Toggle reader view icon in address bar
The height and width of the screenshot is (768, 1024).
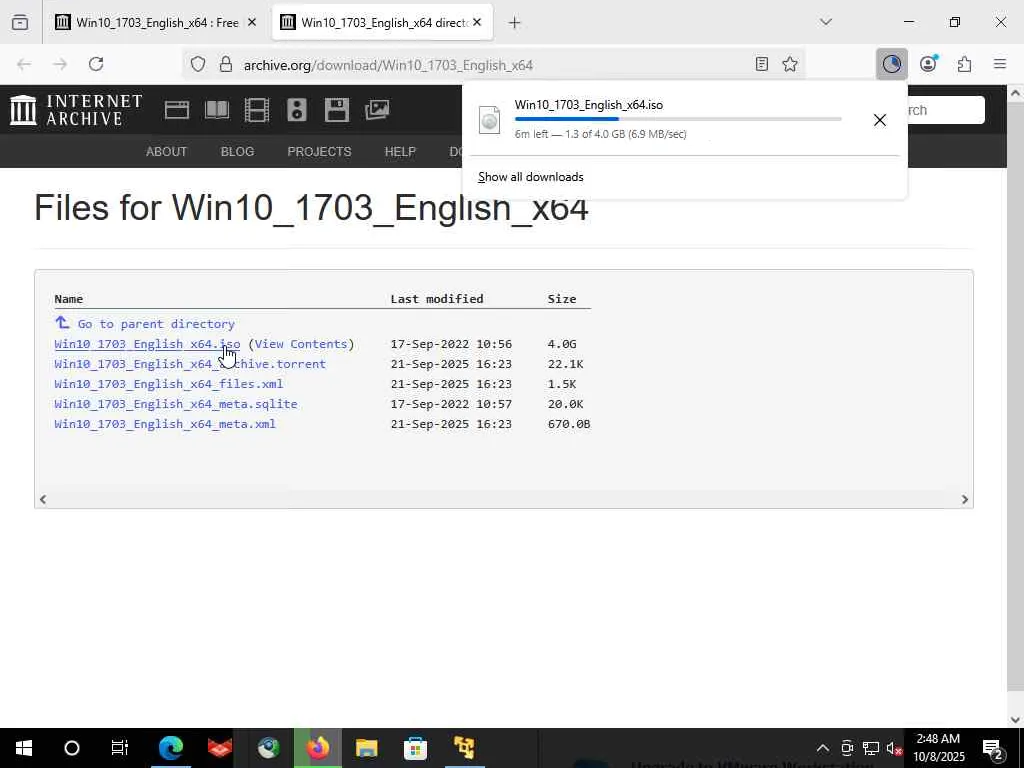(761, 64)
